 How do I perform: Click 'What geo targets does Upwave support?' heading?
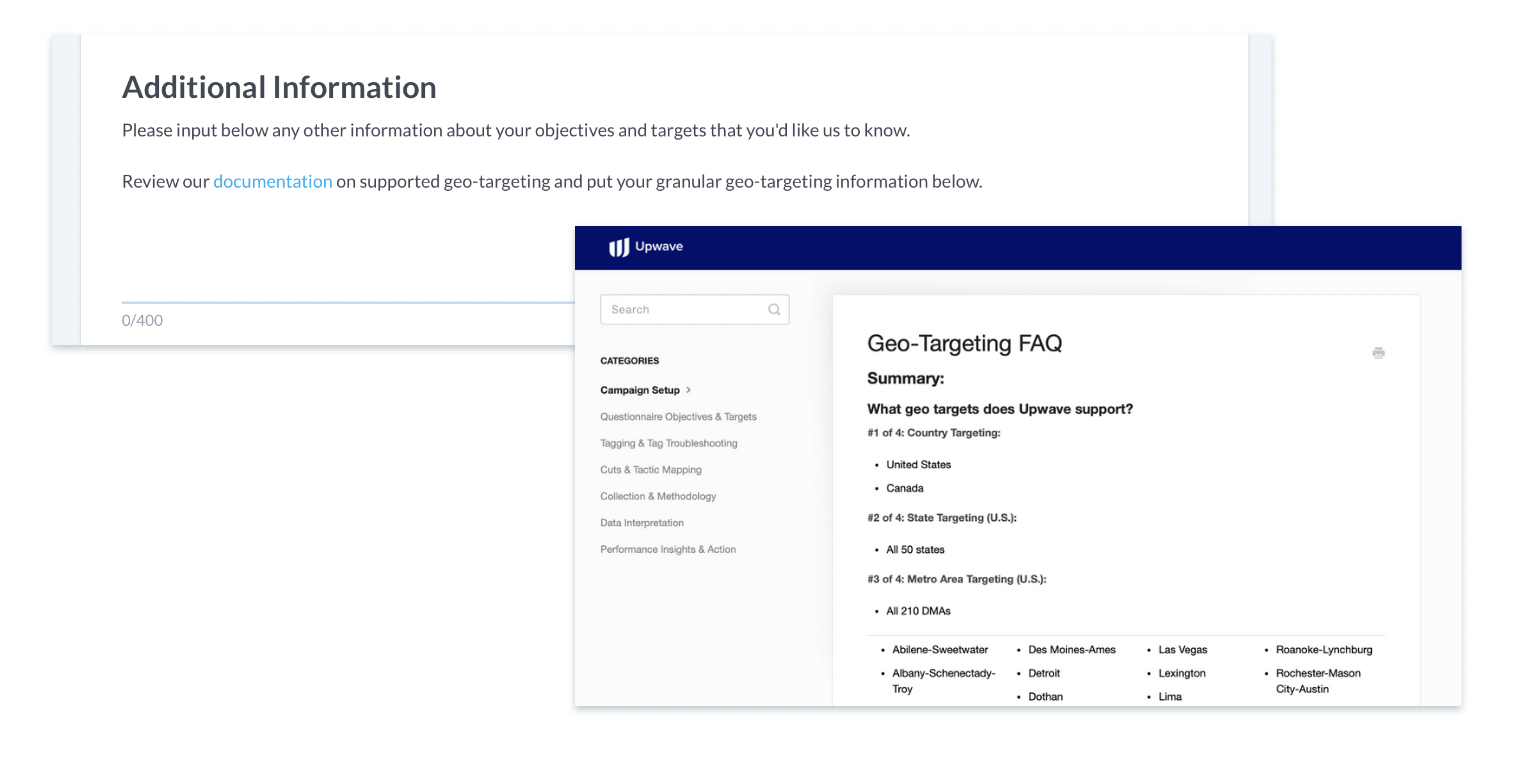(1000, 409)
